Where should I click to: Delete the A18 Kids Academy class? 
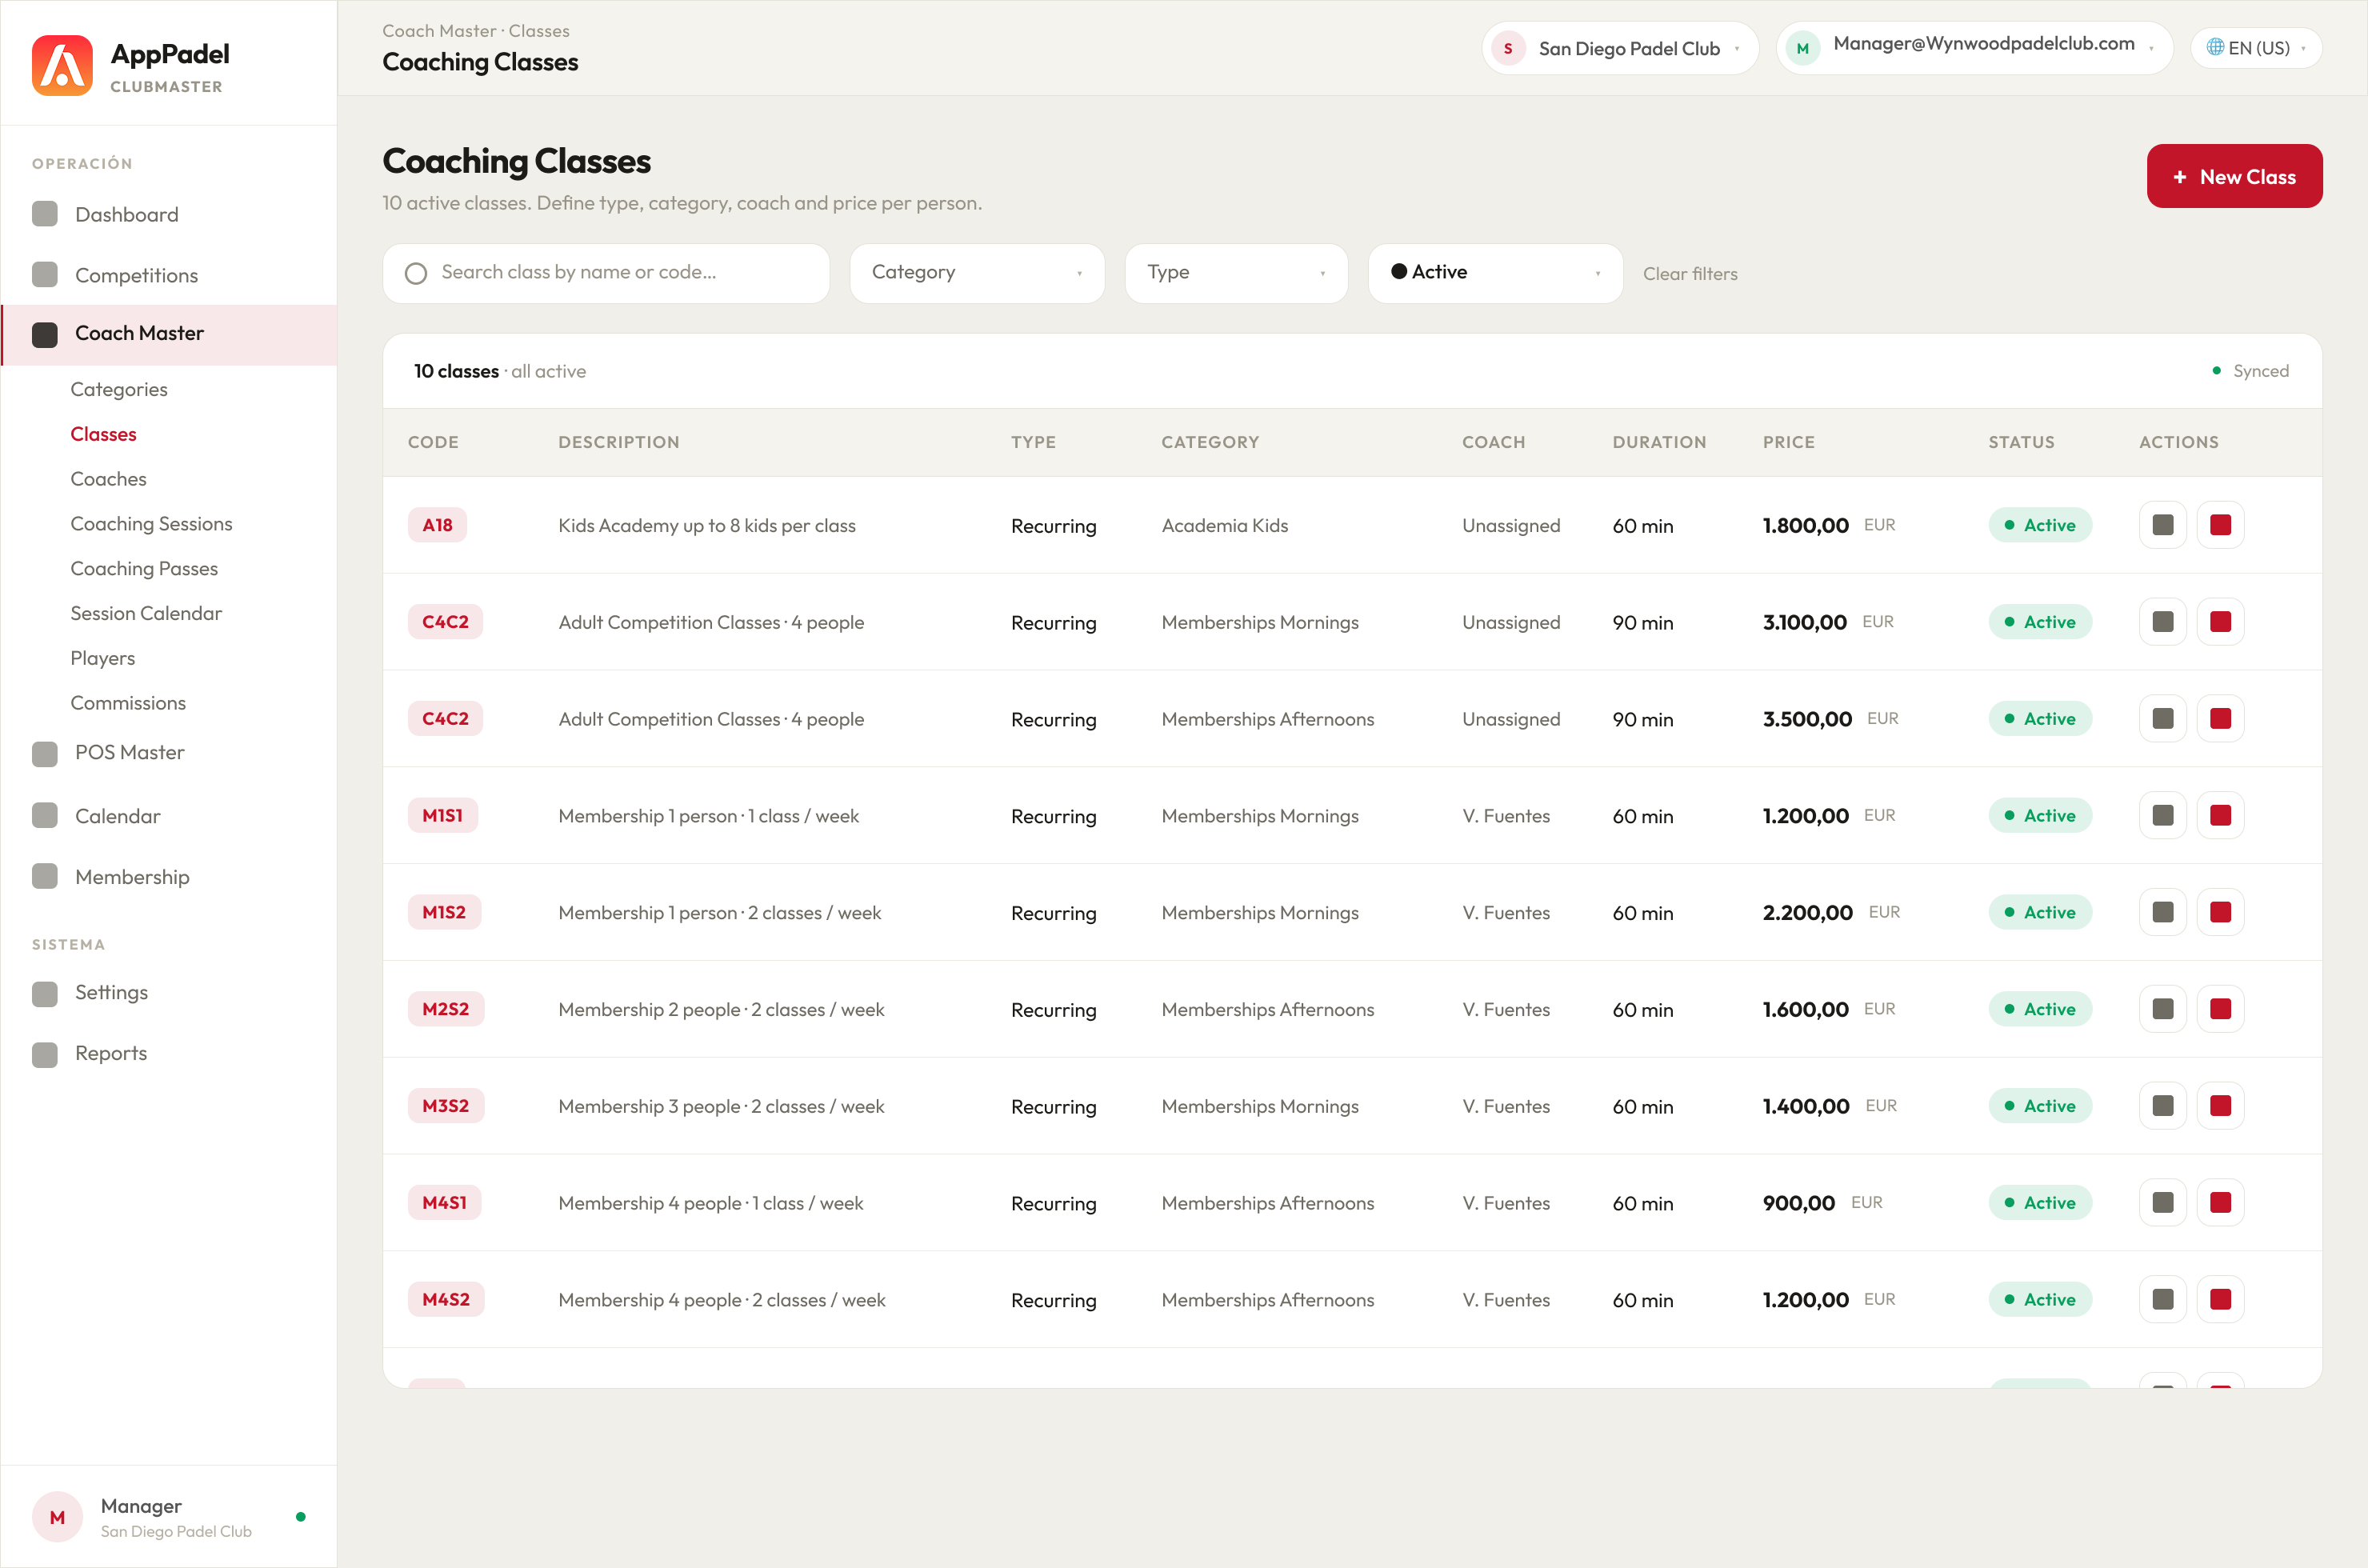pyautogui.click(x=2220, y=525)
